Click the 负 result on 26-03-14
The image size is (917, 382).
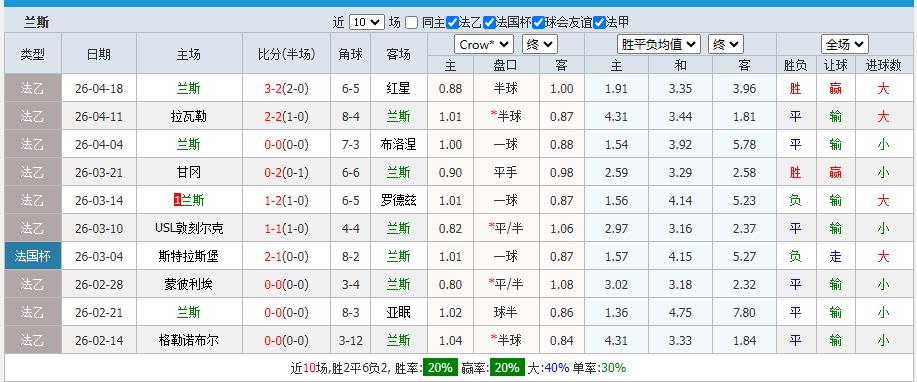795,200
